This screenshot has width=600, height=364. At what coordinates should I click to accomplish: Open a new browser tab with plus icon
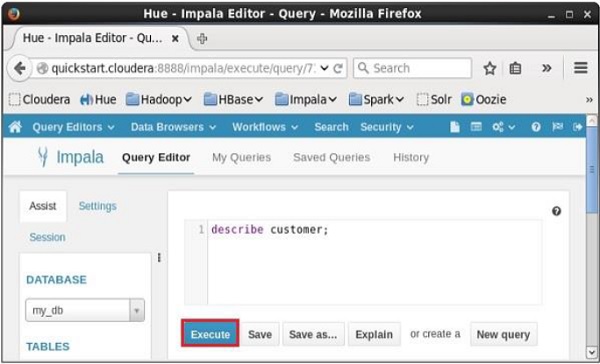pos(202,38)
